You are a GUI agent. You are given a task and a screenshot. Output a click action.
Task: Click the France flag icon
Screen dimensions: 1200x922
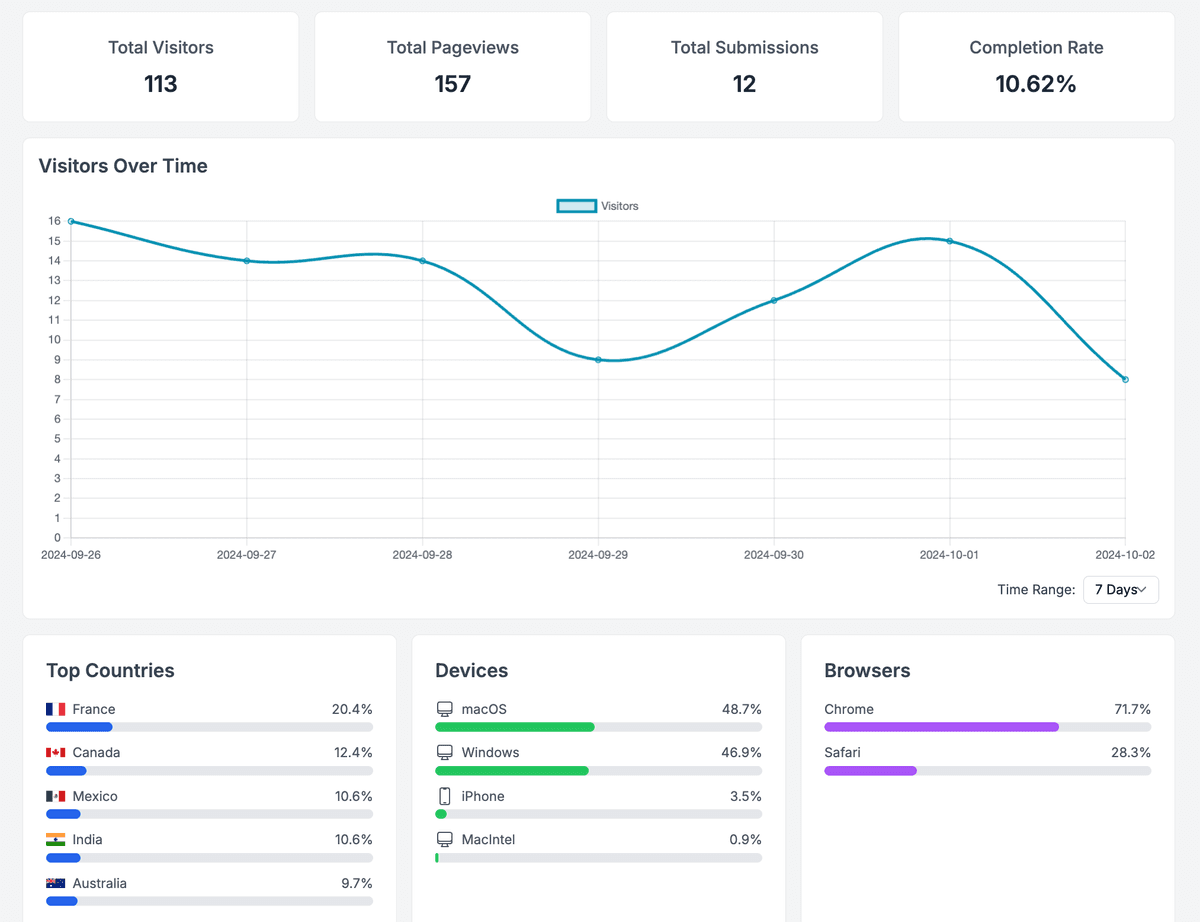(x=57, y=708)
